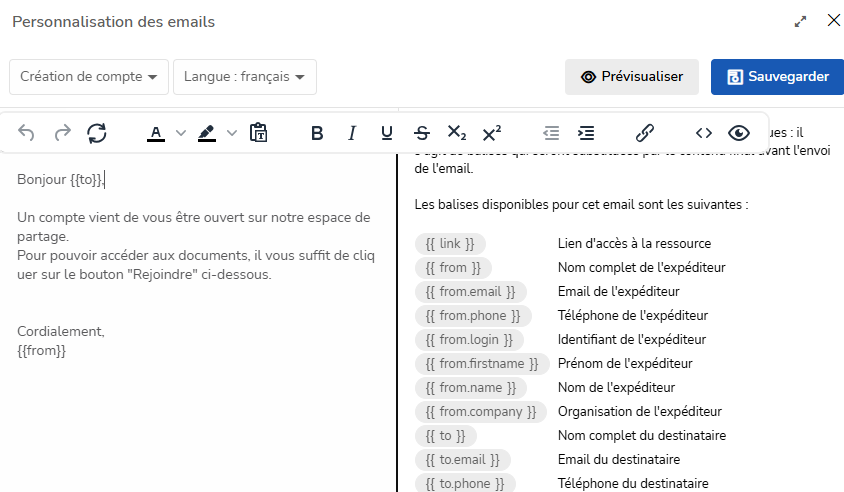Open the source code view icon

[x=704, y=133]
